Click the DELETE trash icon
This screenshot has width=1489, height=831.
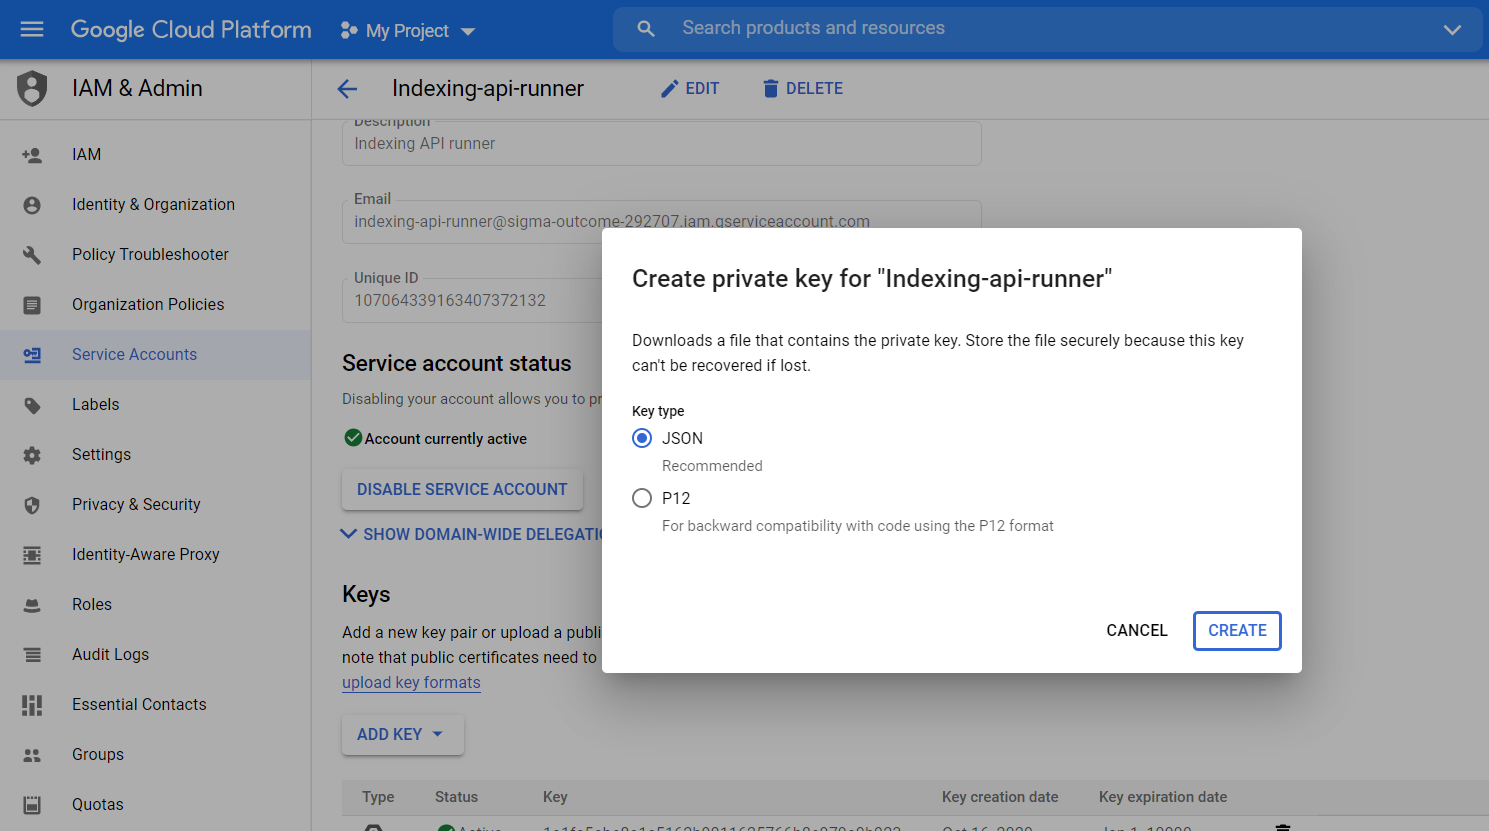(x=770, y=89)
